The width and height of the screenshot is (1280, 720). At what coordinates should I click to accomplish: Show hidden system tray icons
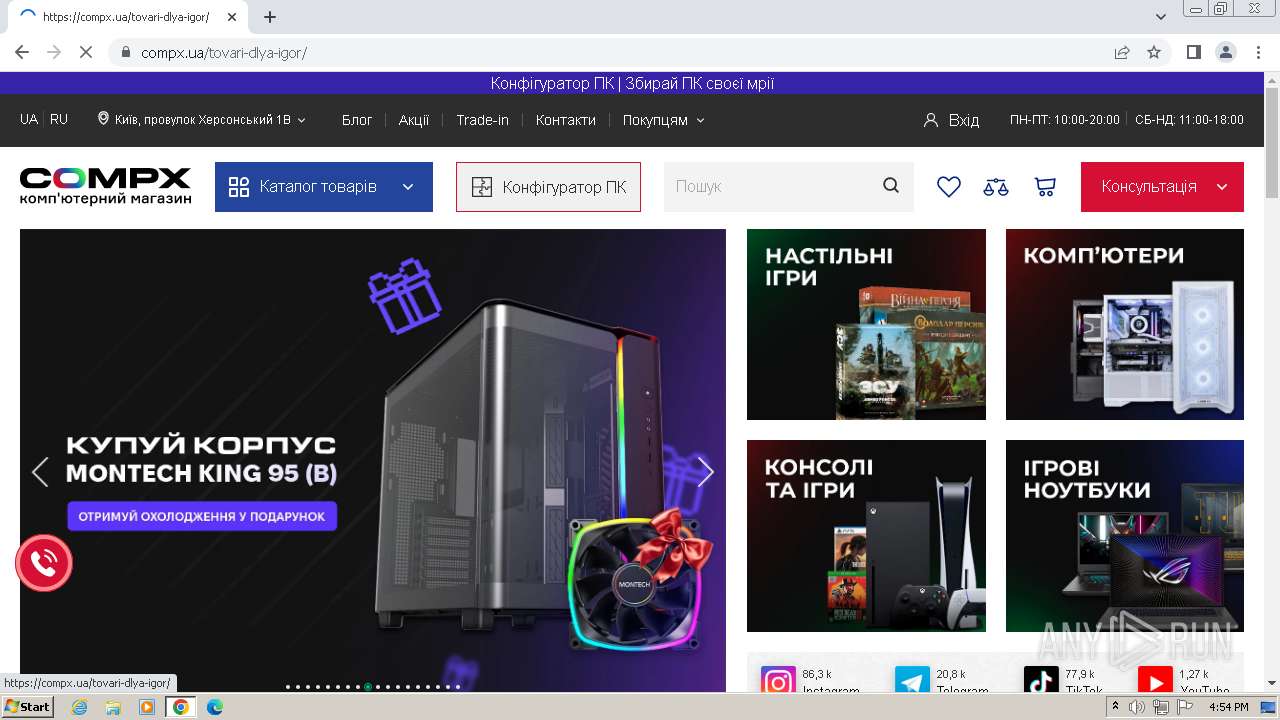(1115, 707)
